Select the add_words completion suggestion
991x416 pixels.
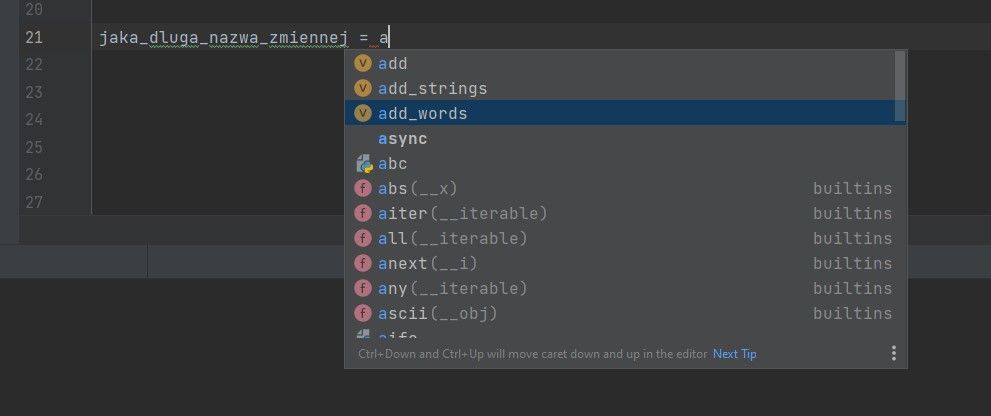click(423, 113)
